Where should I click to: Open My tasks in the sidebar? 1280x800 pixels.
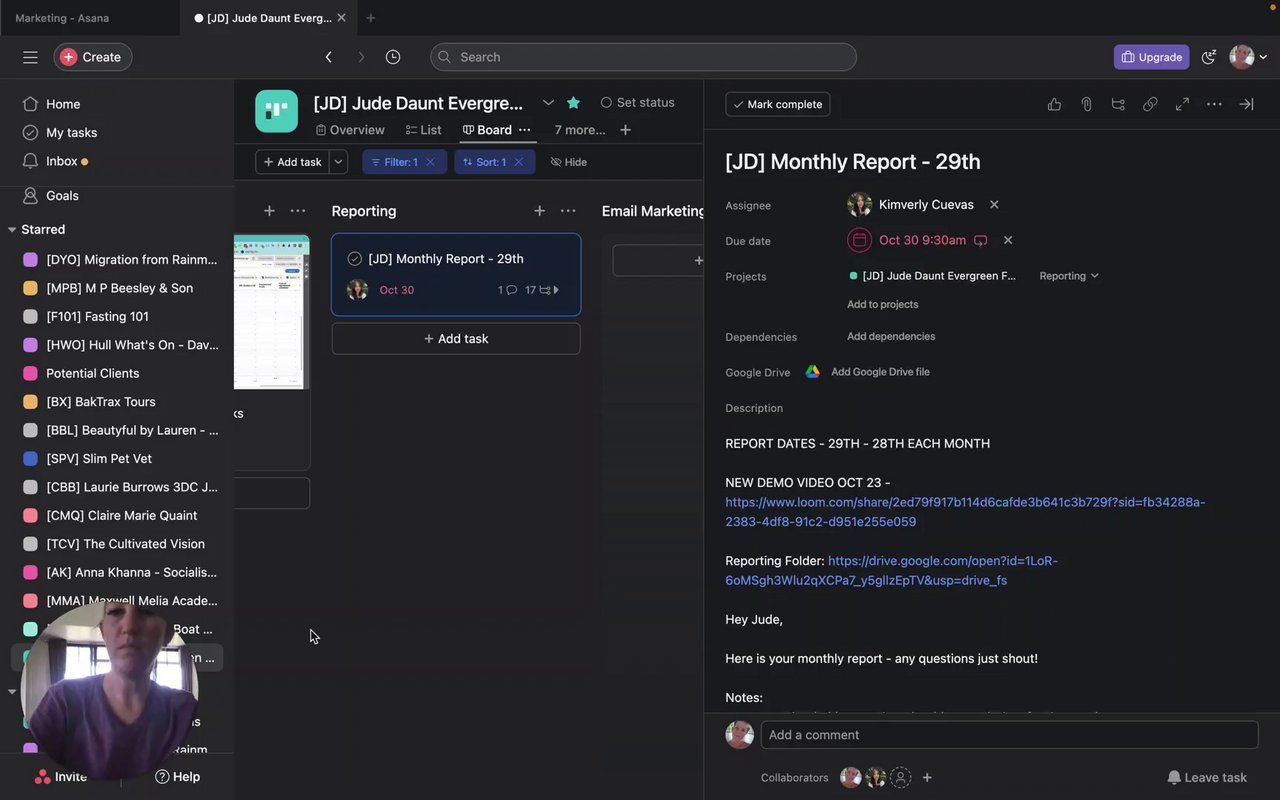coord(71,132)
